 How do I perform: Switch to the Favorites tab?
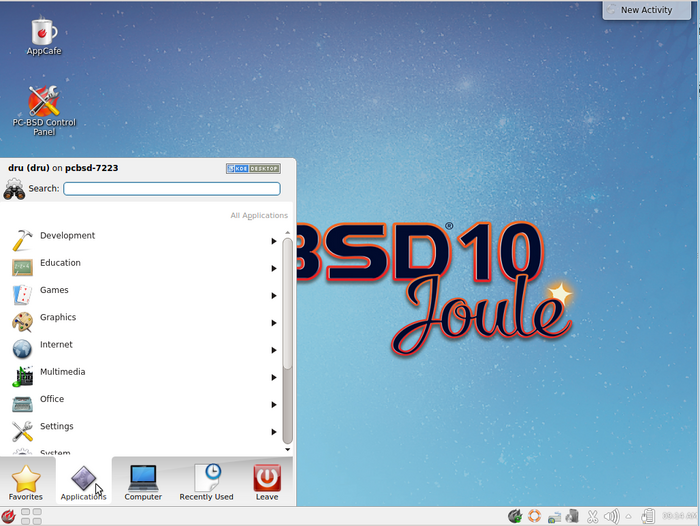click(26, 481)
